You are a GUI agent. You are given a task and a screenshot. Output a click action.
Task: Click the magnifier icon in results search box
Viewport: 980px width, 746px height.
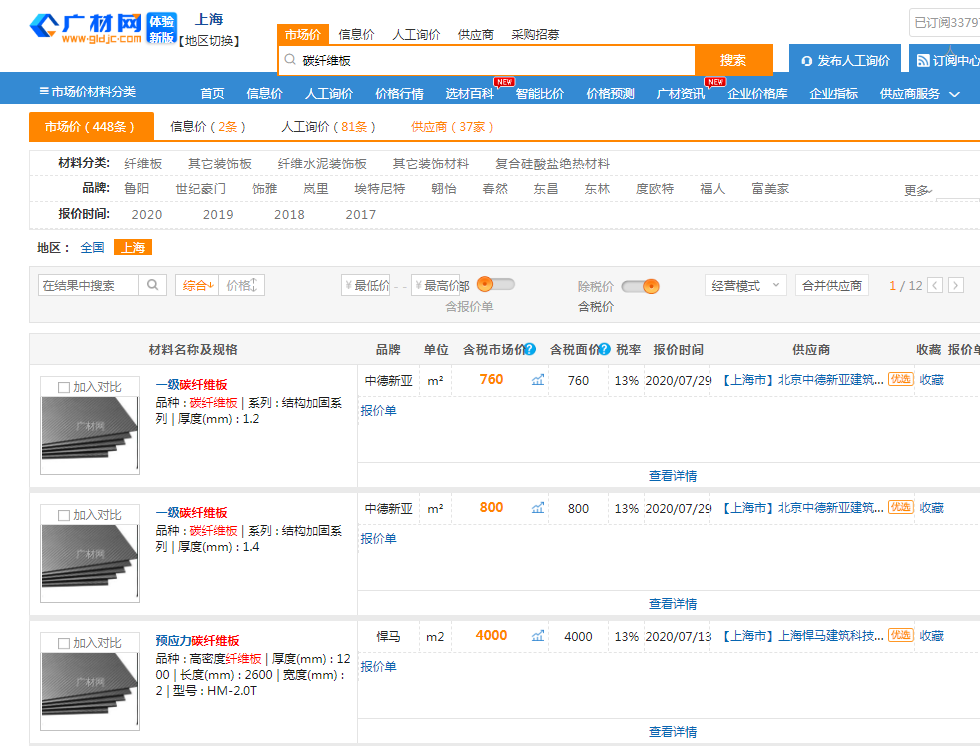[x=153, y=285]
